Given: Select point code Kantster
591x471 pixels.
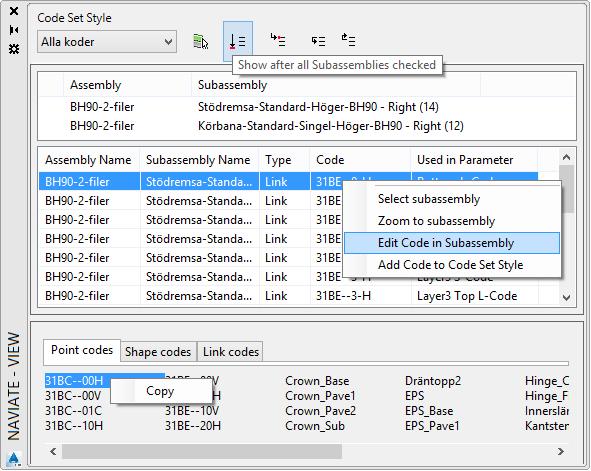Looking at the screenshot, I should point(547,426).
